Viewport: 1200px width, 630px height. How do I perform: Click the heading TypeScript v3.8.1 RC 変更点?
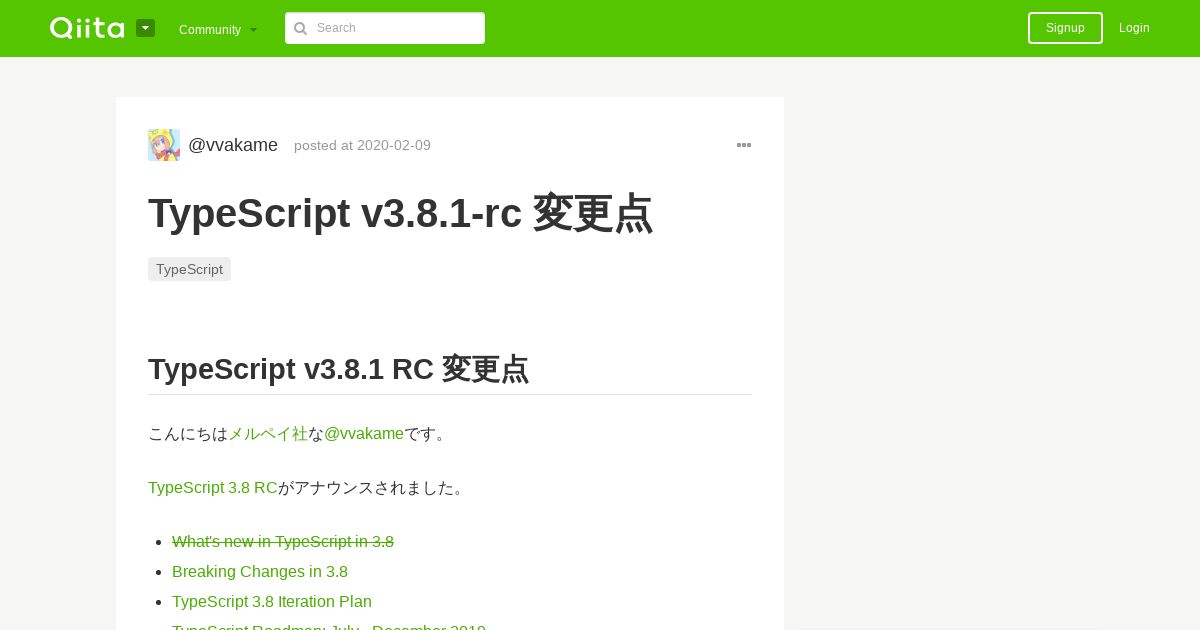click(338, 369)
